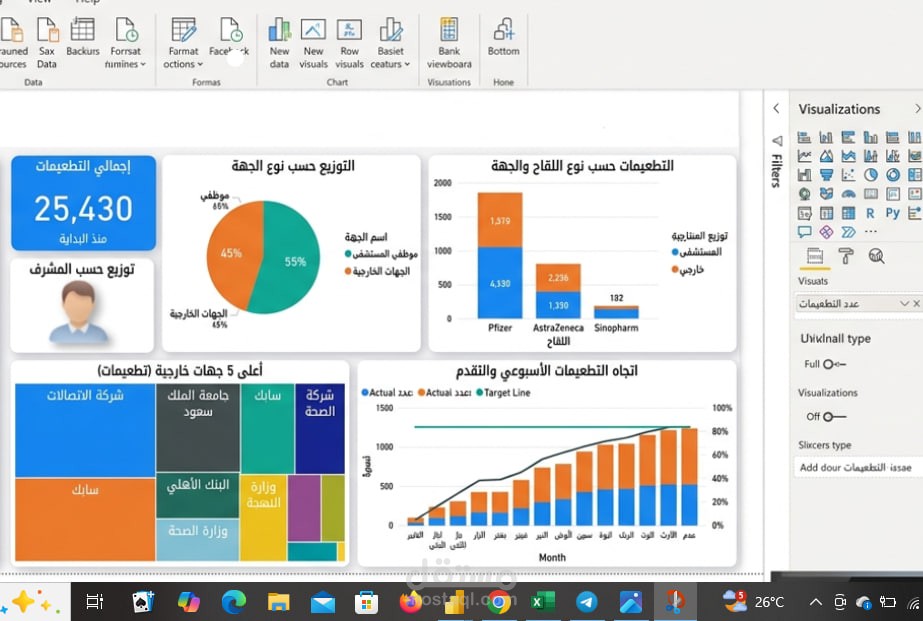Image resolution: width=923 pixels, height=621 pixels.
Task: Open Telegram from the taskbar
Action: coord(586,602)
